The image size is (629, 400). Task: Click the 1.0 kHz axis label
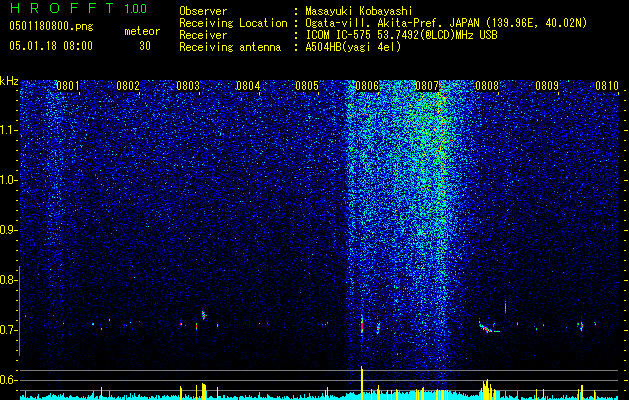point(9,180)
